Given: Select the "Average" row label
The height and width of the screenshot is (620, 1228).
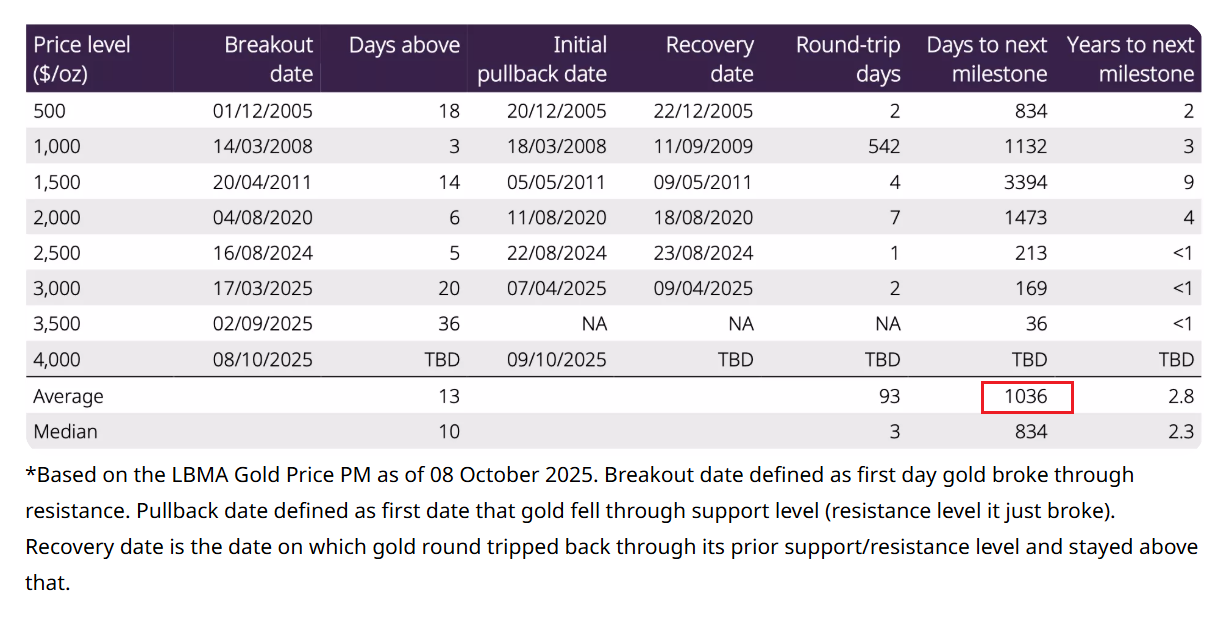Looking at the screenshot, I should (x=68, y=397).
